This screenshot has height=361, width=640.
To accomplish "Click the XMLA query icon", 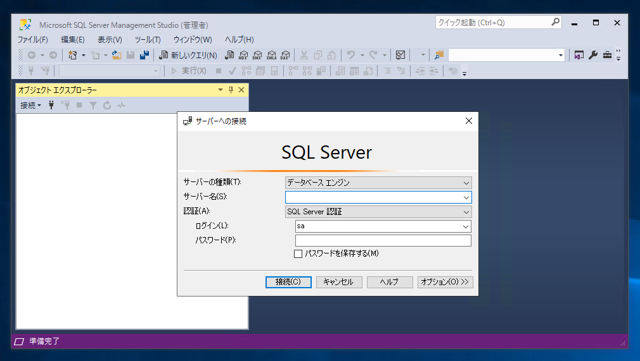I will pos(271,55).
